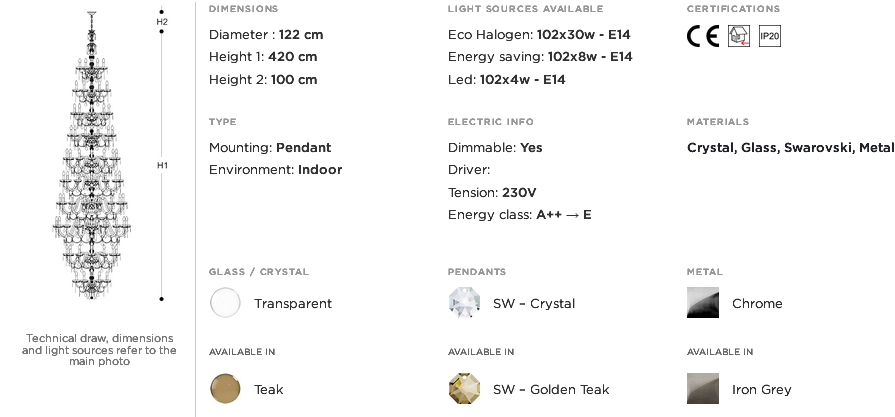This screenshot has height=417, width=895.
Task: Click the Transparent glass label
Action: pyautogui.click(x=293, y=303)
